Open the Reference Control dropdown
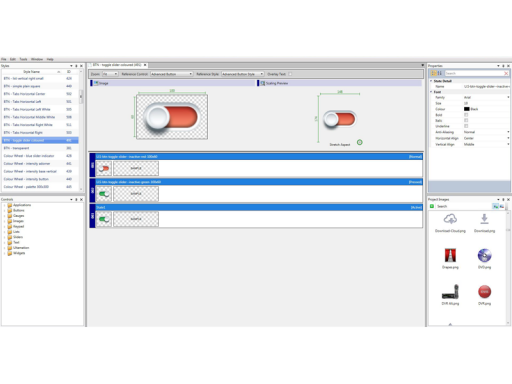512x384 pixels. (x=172, y=74)
